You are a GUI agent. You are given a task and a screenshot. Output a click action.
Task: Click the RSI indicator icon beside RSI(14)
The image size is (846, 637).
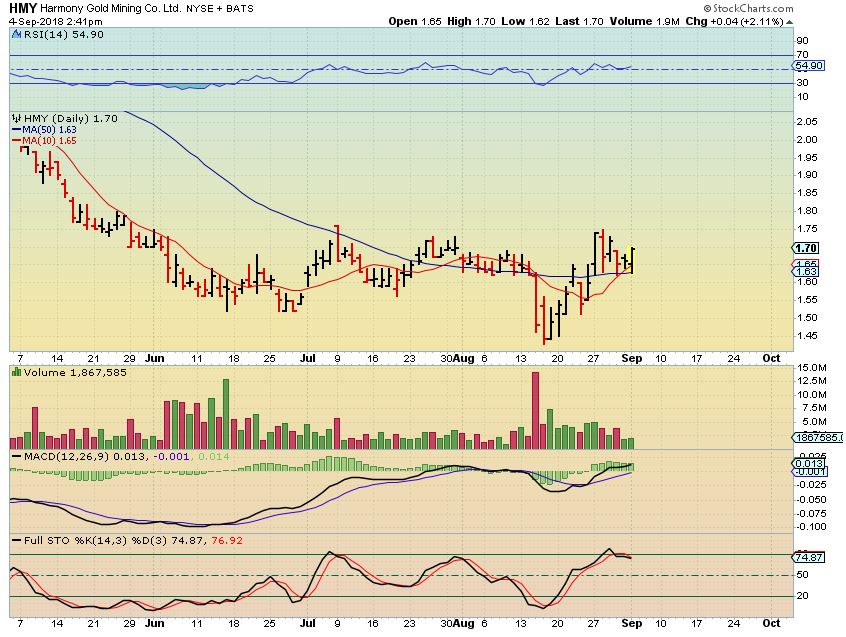(17, 35)
